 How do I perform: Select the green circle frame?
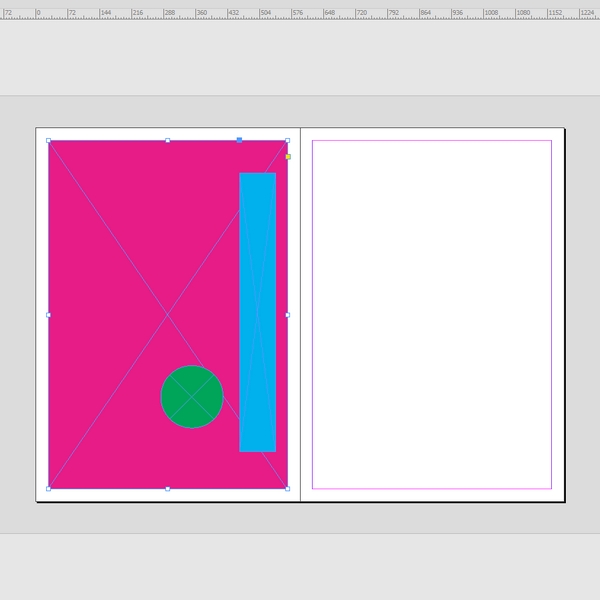(x=191, y=397)
